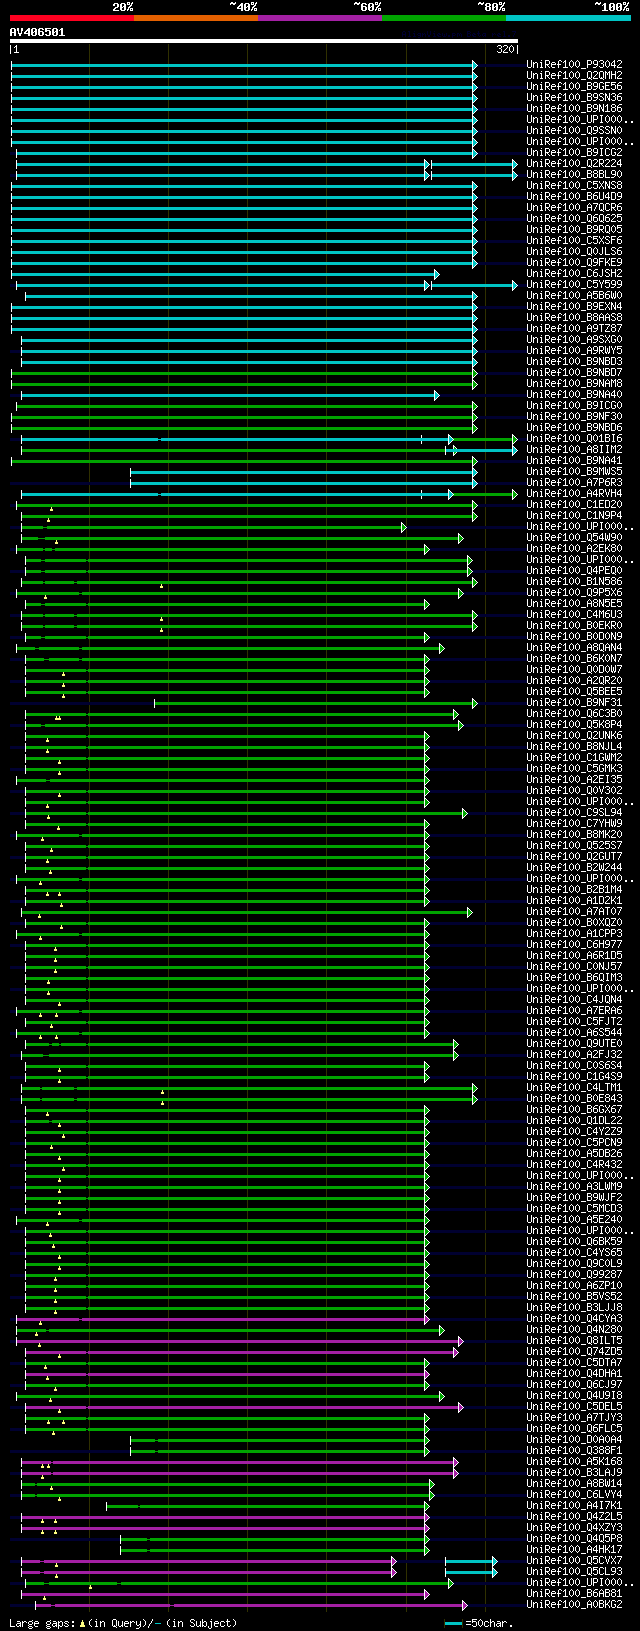Click the red ~20% identity legend segment
Image resolution: width=640 pixels, height=1631 pixels.
71,18
